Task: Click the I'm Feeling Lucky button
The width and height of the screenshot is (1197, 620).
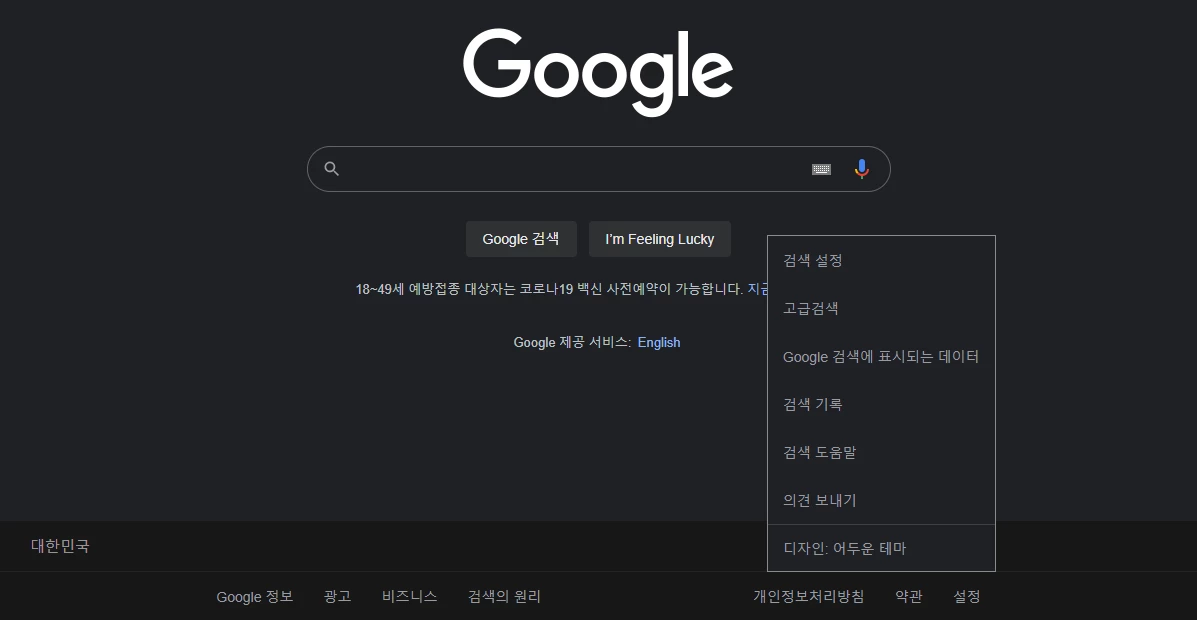Action: coord(659,238)
